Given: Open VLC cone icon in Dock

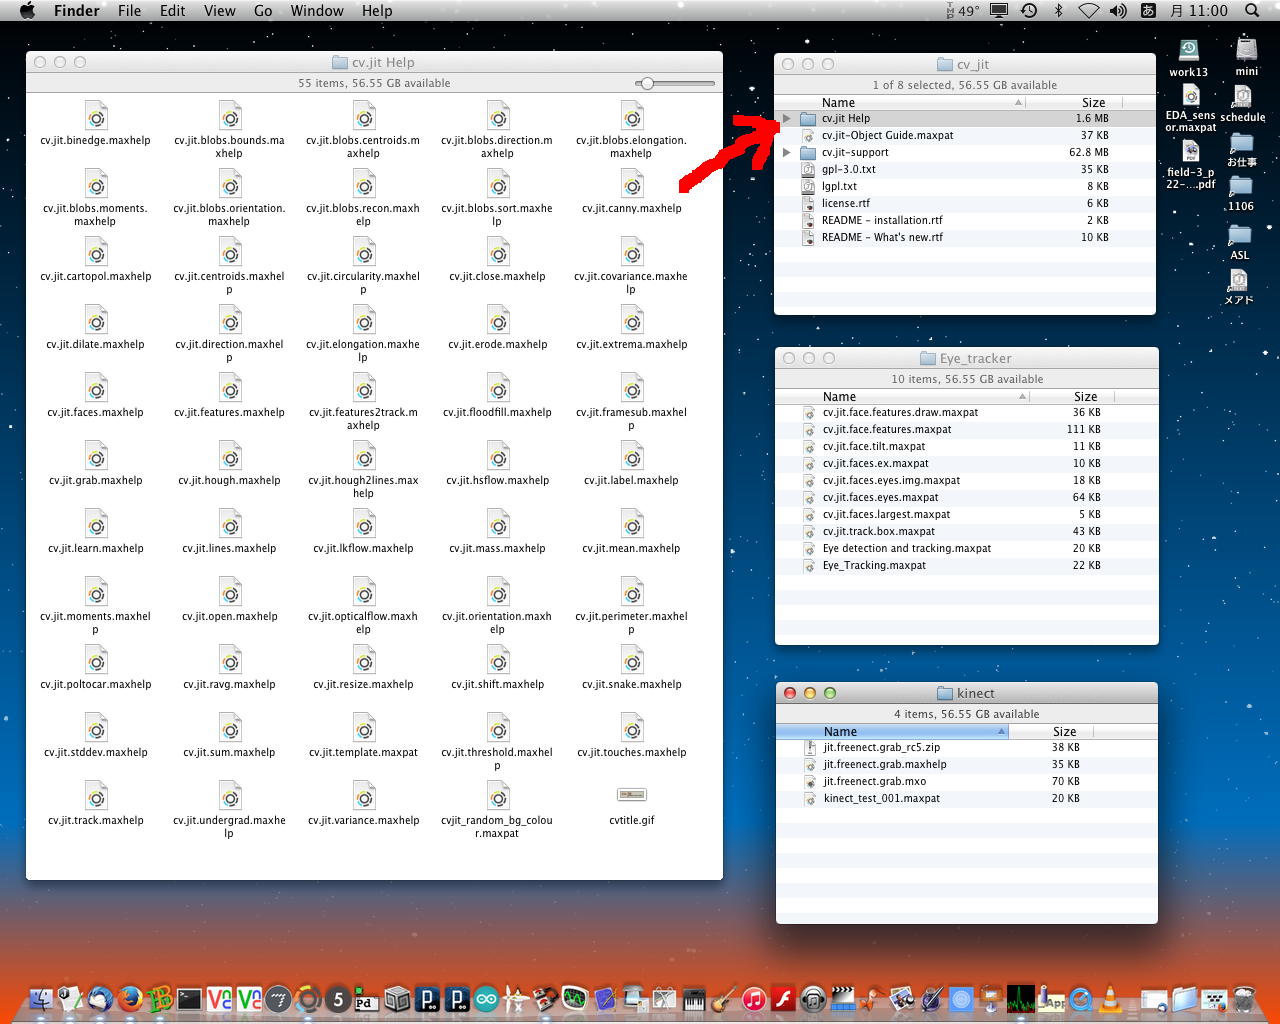Looking at the screenshot, I should point(1110,998).
